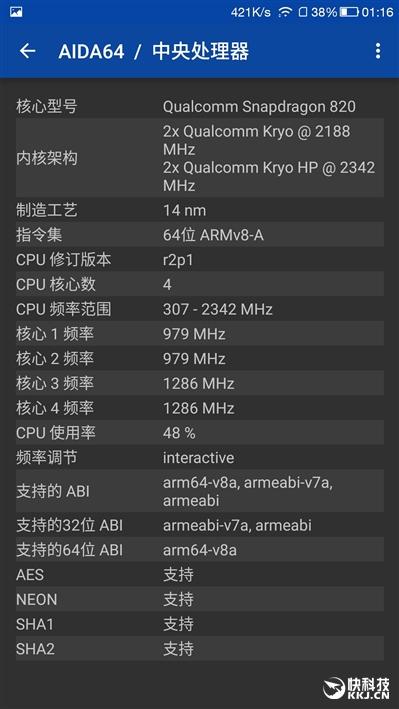The image size is (399, 709).
Task: Select the CPU 频率范围 row
Action: [200, 309]
